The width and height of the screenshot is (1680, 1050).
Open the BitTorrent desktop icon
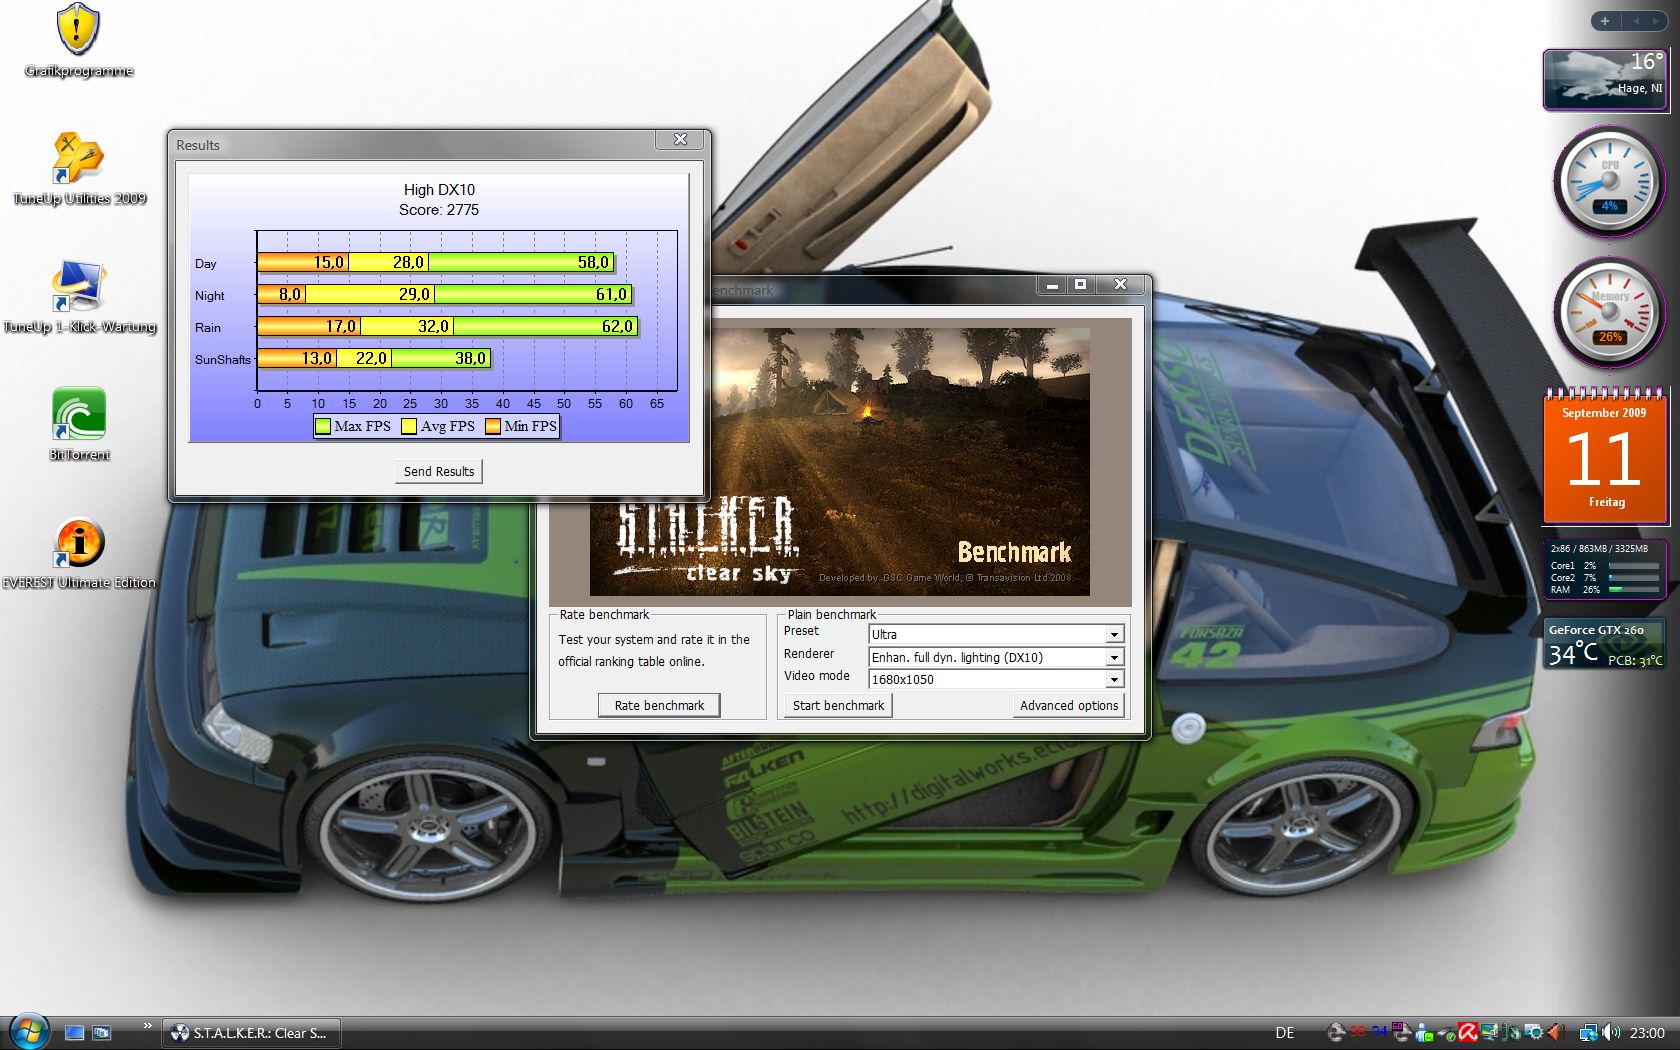click(x=79, y=424)
